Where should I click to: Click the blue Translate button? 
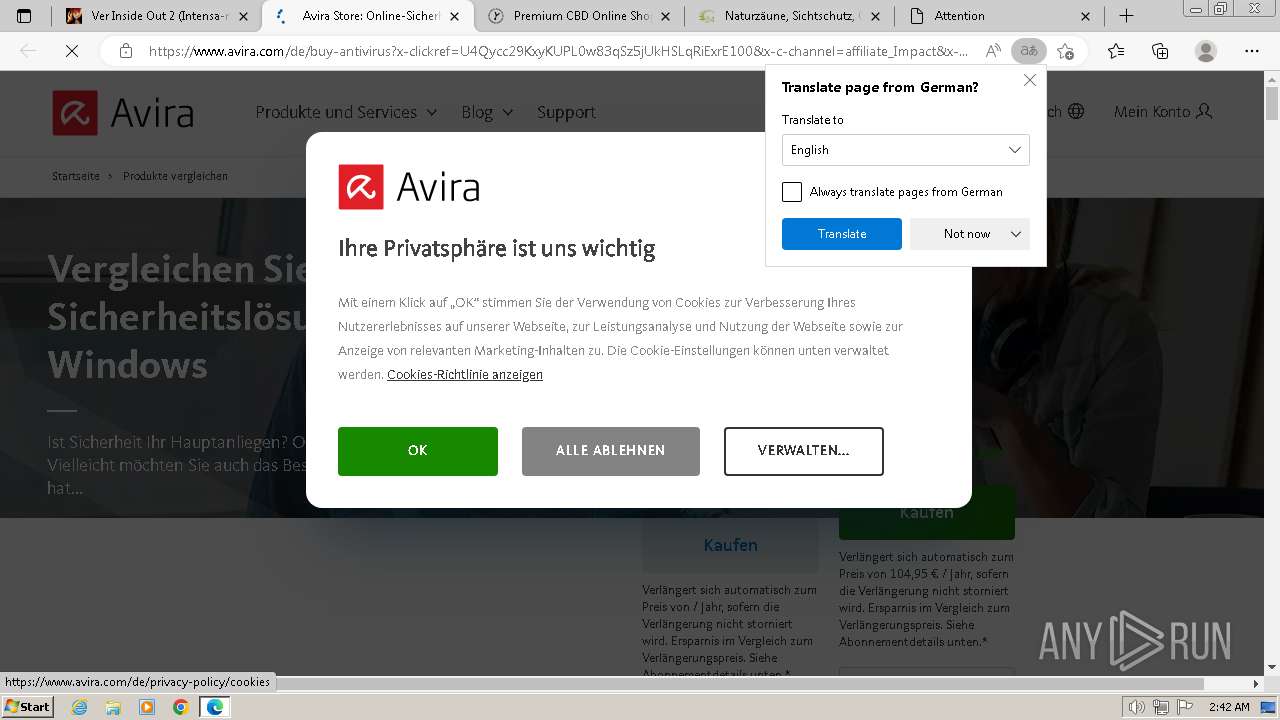[x=842, y=234]
